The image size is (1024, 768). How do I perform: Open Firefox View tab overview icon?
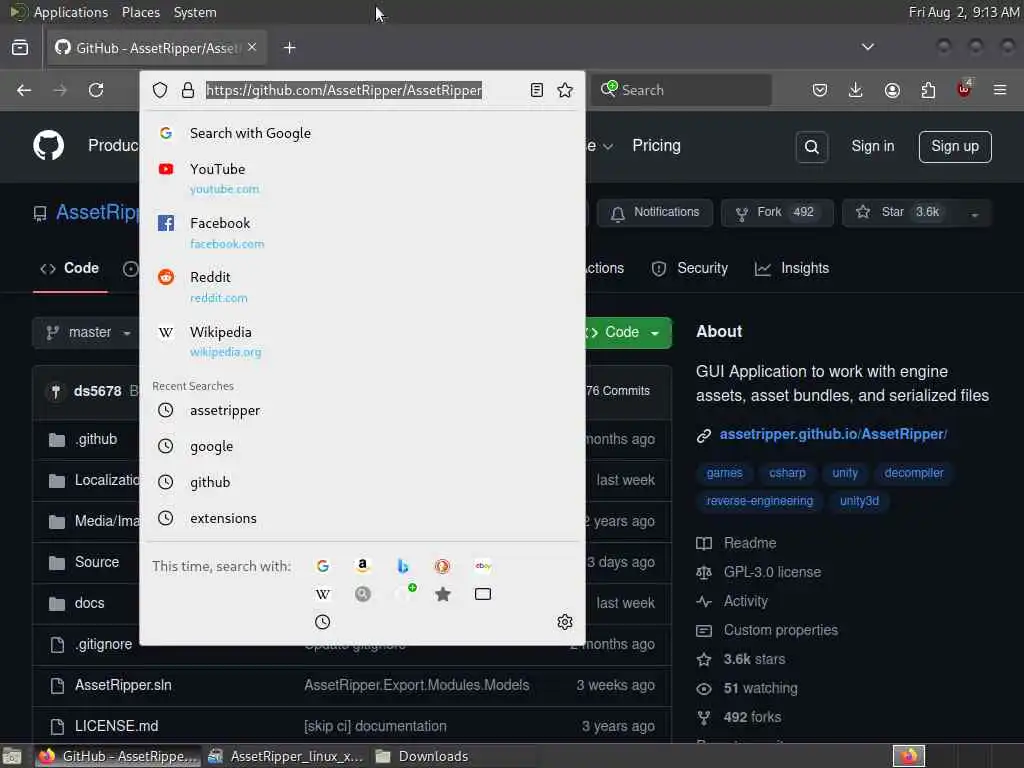point(20,48)
